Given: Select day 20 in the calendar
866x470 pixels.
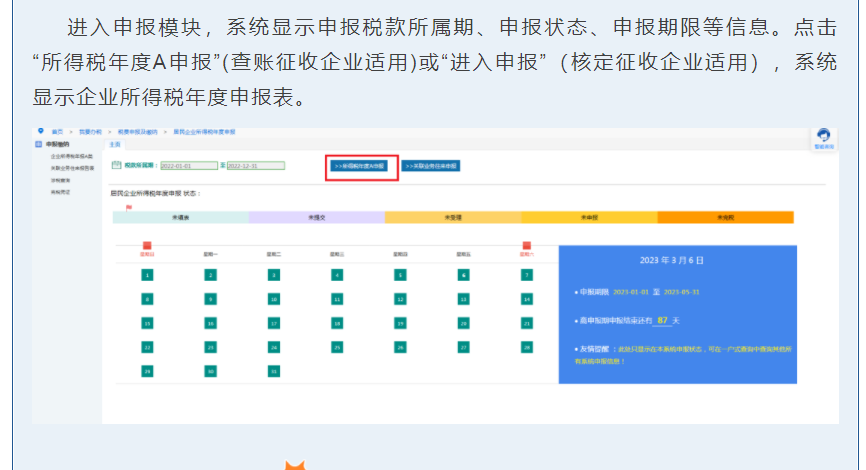Looking at the screenshot, I should [x=463, y=324].
